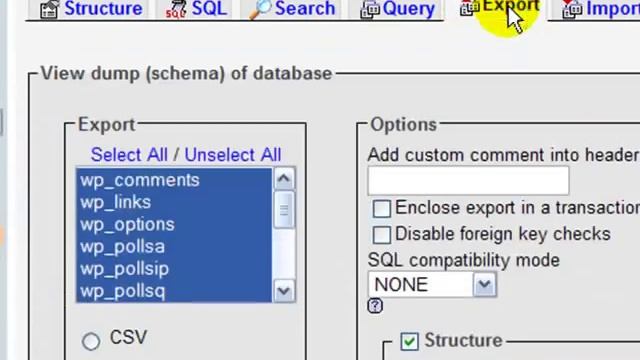Open SQL compatibility mode NONE dropdown

tap(432, 284)
